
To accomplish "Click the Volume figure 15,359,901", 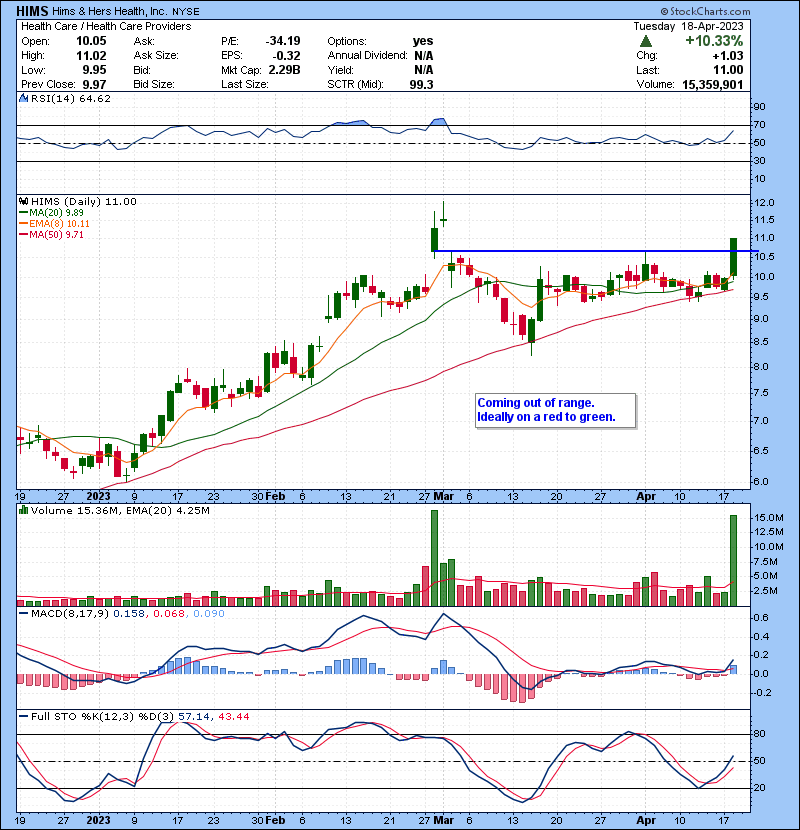I will (713, 85).
